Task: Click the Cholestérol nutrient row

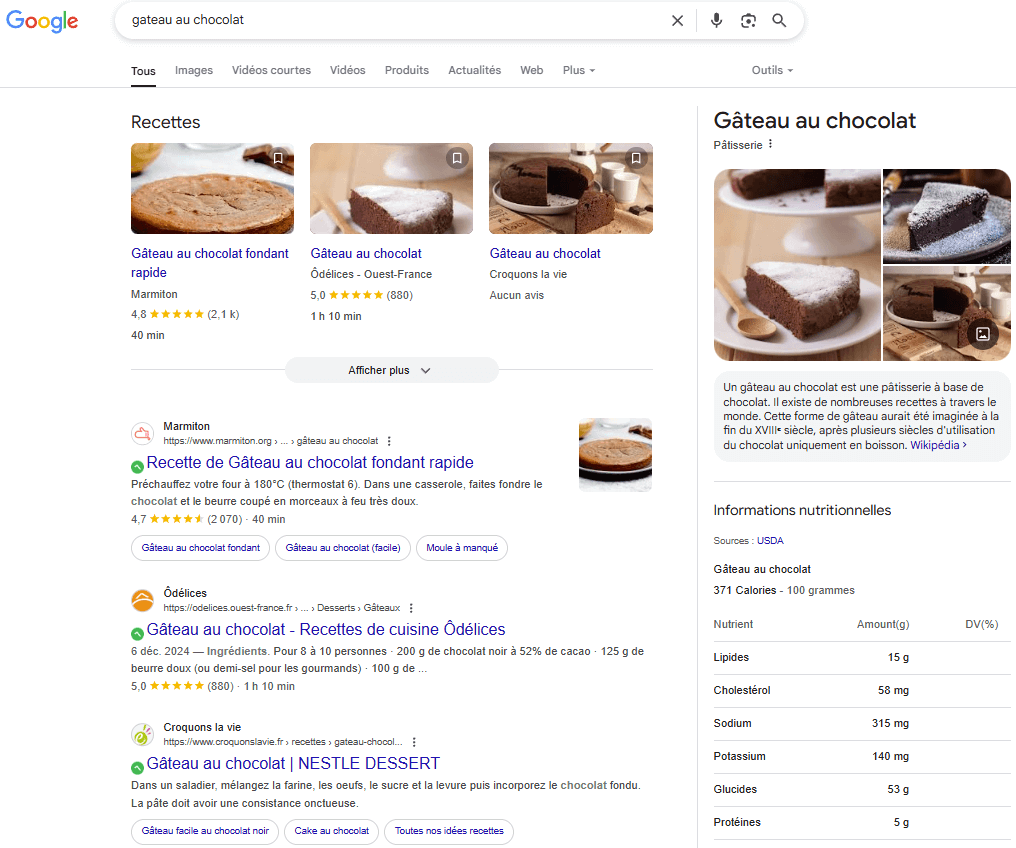Action: tap(862, 691)
